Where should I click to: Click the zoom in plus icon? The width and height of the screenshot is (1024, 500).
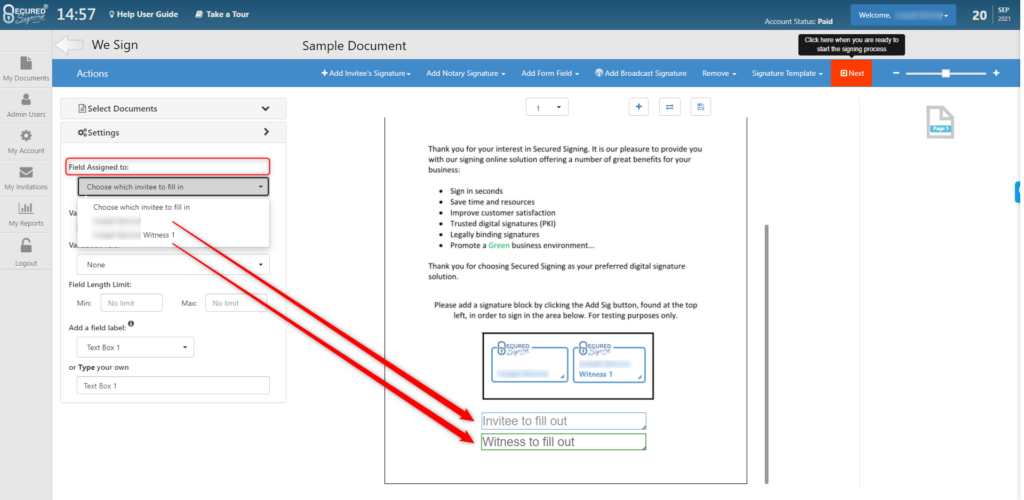(x=996, y=73)
